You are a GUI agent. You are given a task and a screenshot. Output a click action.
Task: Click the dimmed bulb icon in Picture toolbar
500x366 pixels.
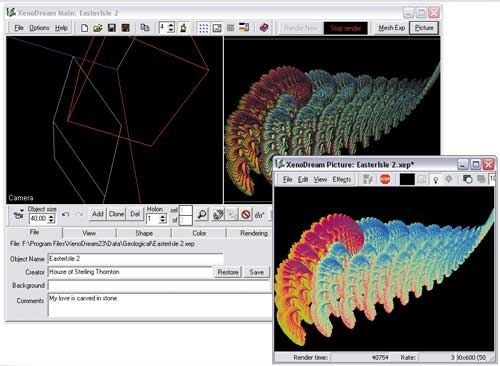[449, 179]
